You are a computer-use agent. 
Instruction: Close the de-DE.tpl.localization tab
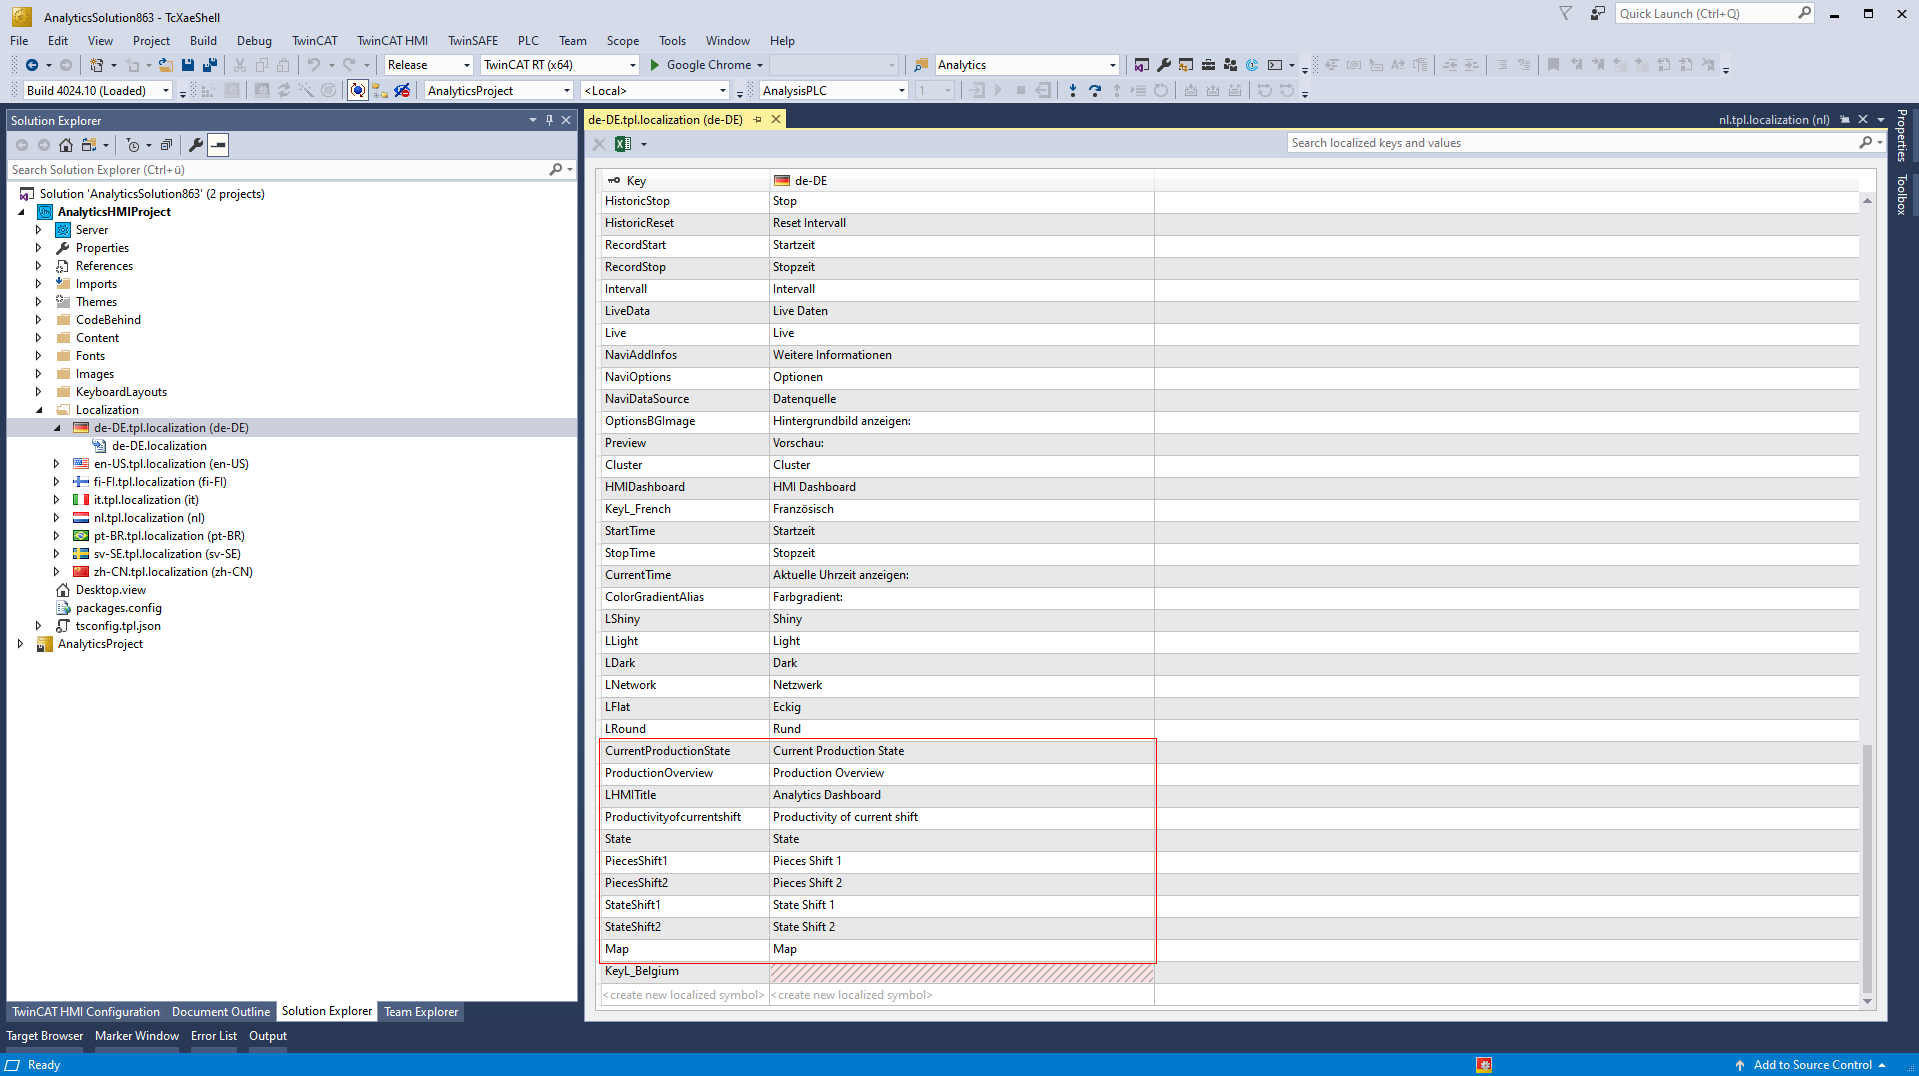775,119
